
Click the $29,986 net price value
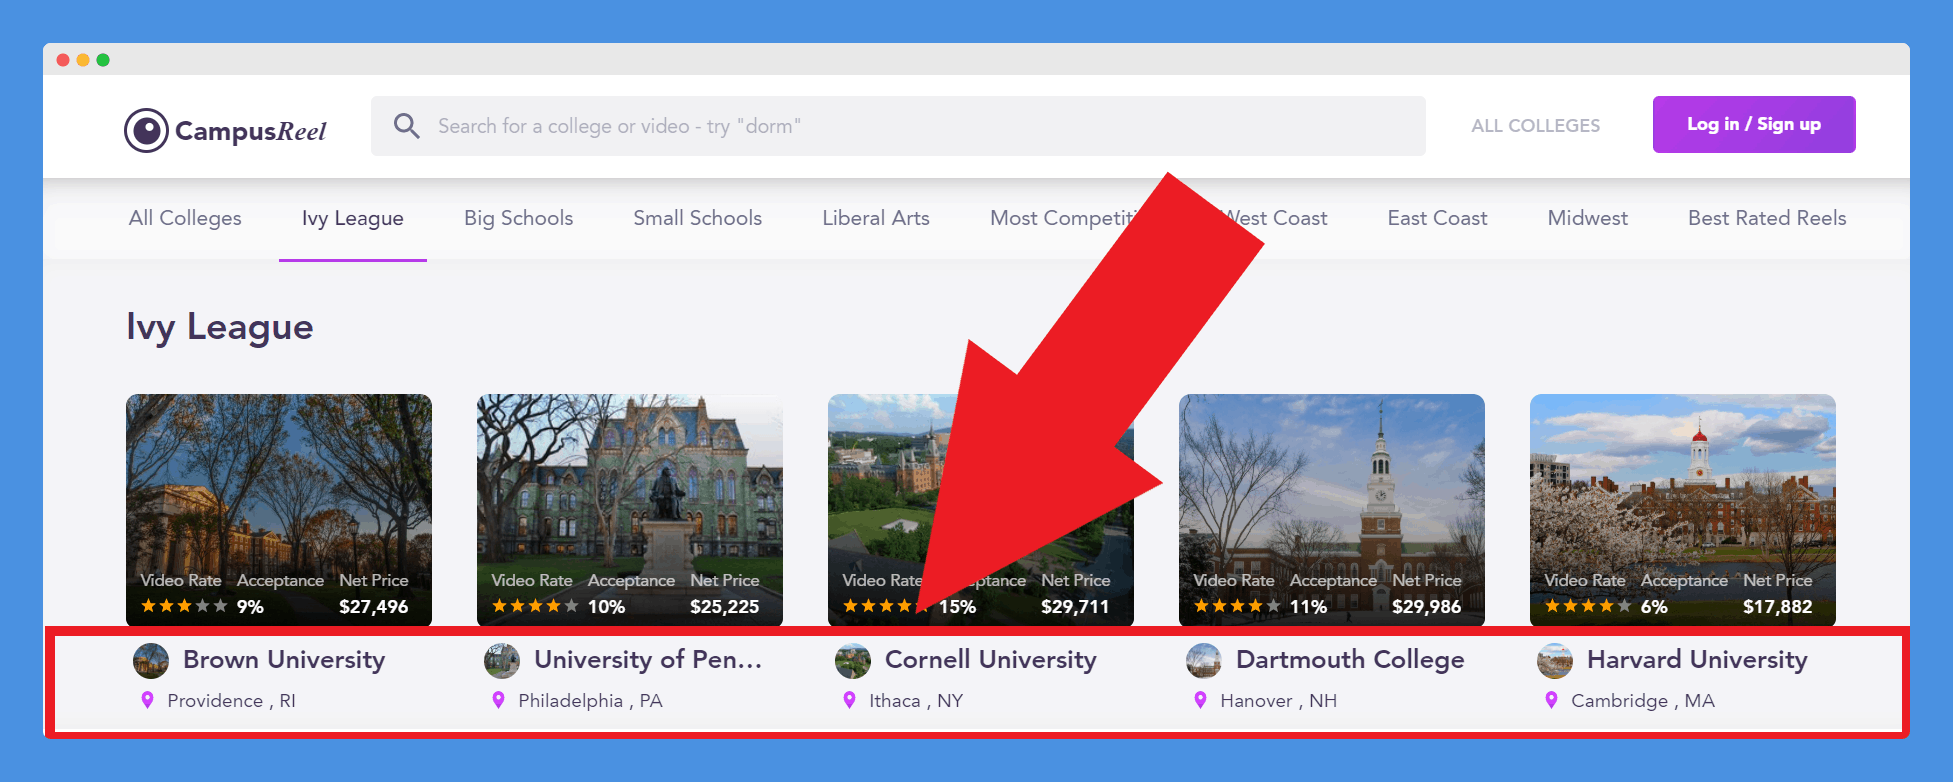(1427, 606)
